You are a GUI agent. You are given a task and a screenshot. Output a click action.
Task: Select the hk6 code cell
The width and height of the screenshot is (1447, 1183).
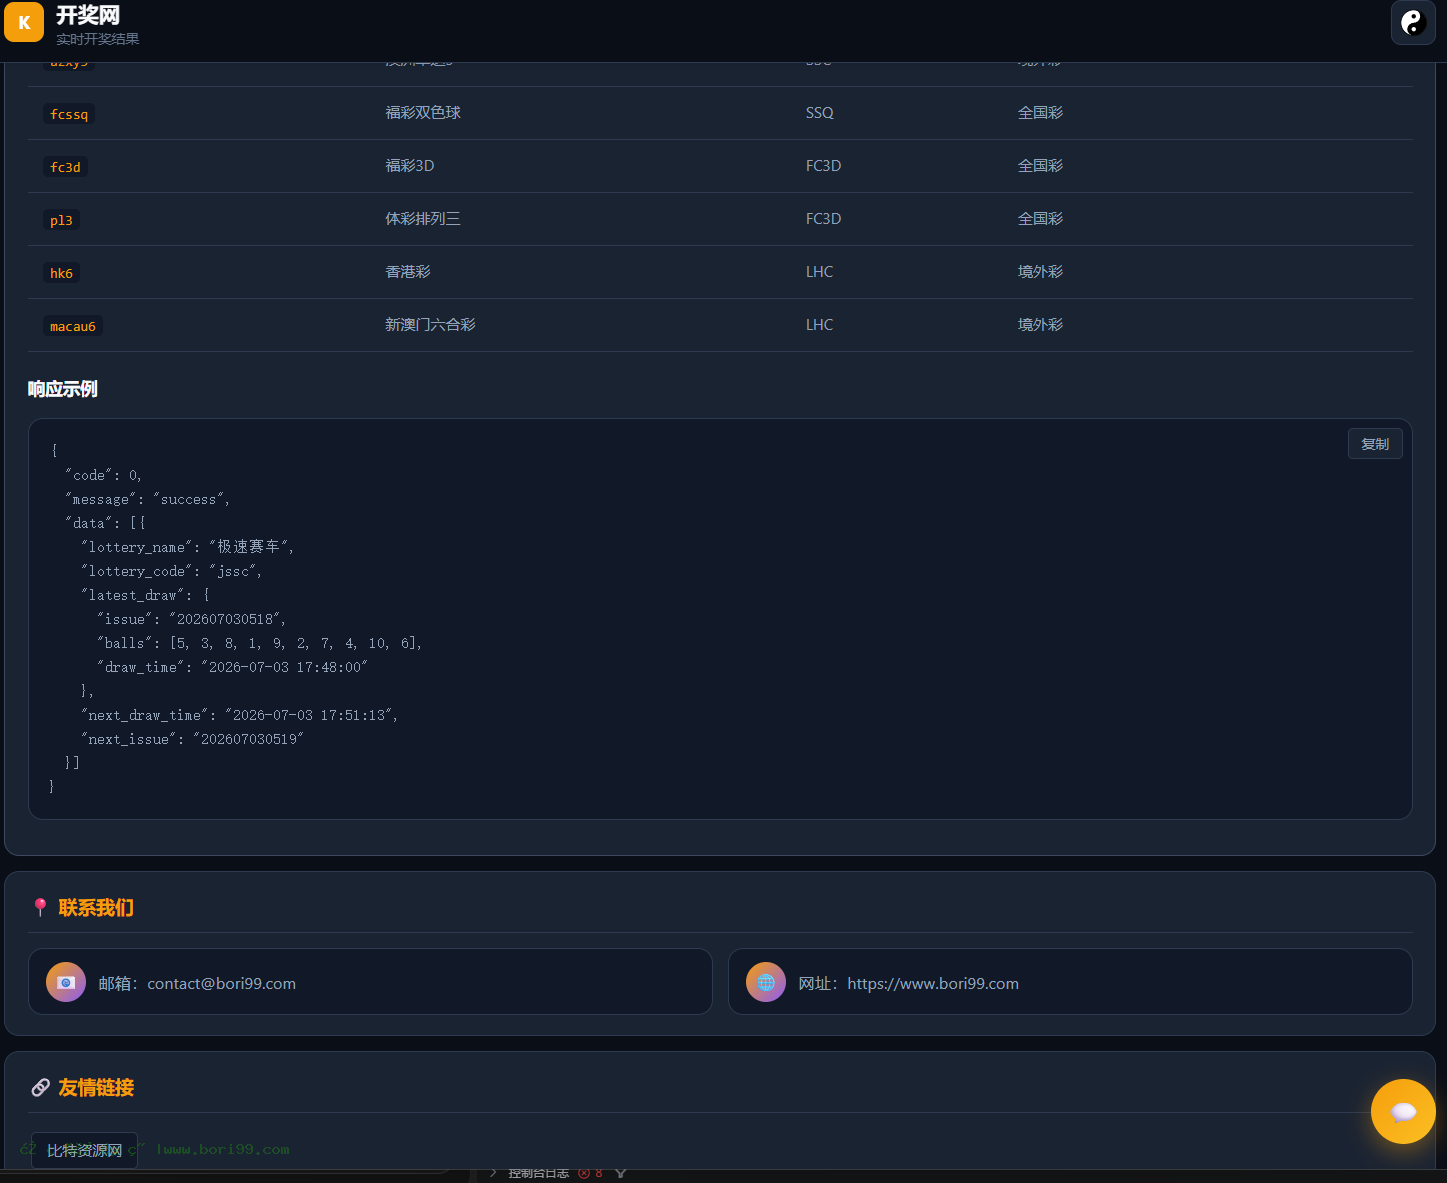pos(61,273)
